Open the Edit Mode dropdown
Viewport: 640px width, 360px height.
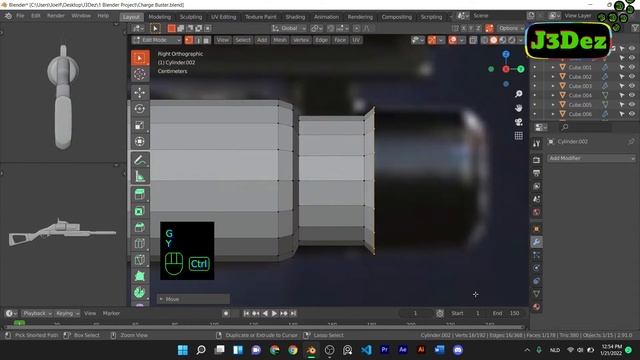[157, 40]
